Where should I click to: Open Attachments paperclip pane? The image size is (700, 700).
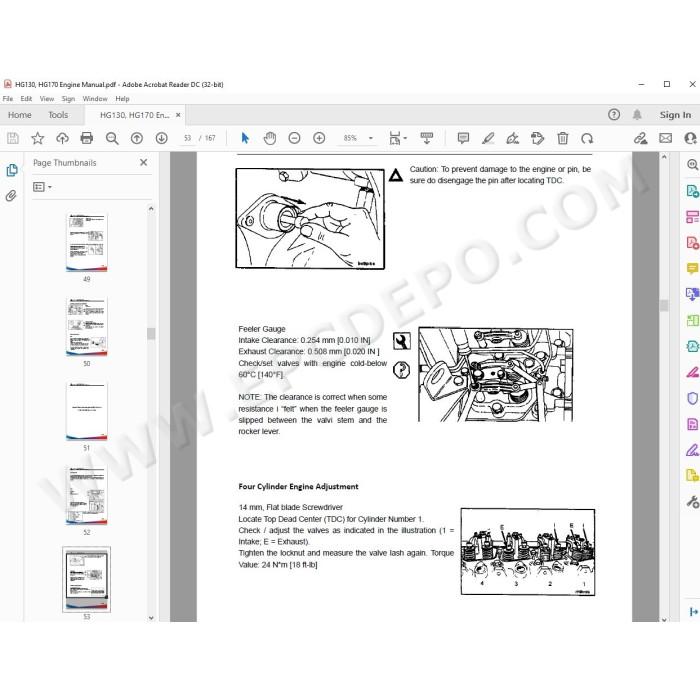11,196
